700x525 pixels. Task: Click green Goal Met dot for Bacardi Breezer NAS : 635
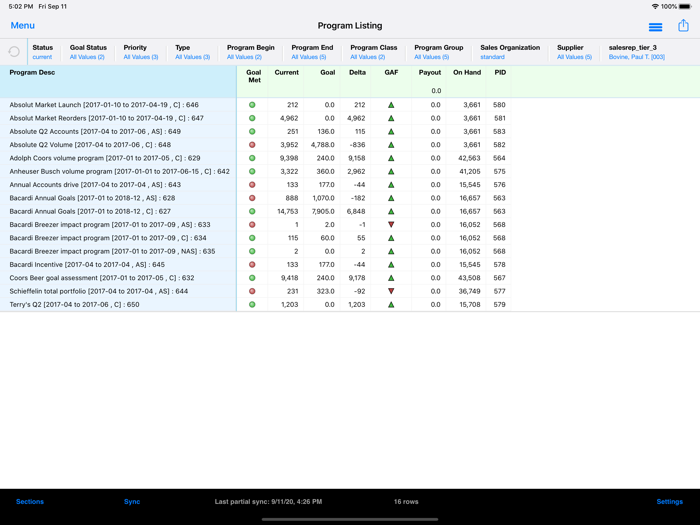pyautogui.click(x=252, y=251)
